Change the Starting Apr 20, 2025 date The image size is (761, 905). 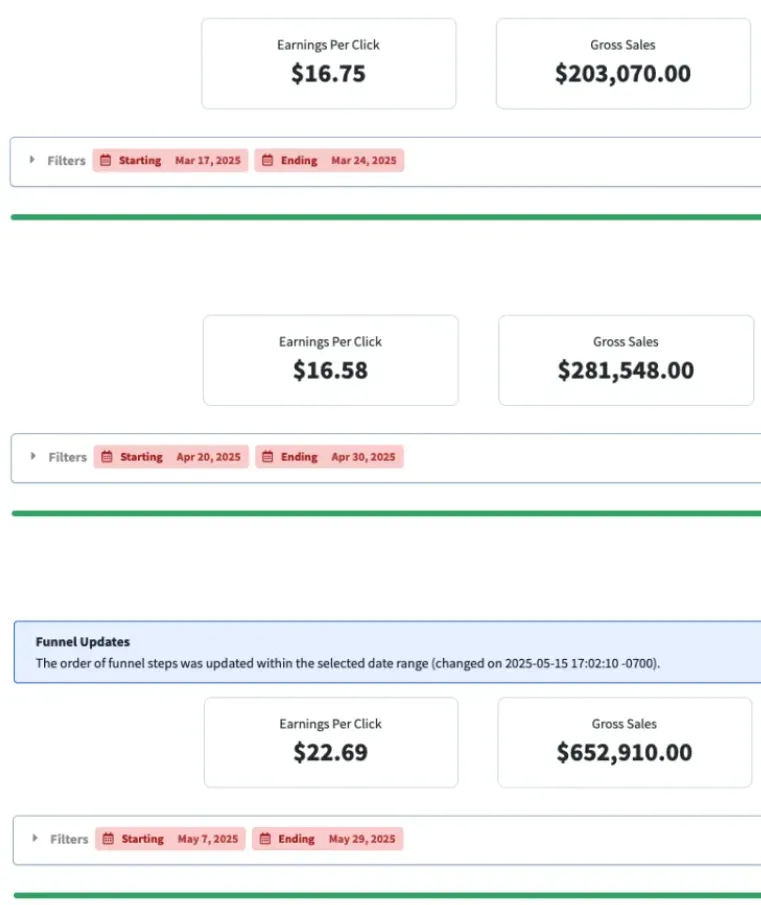click(171, 457)
